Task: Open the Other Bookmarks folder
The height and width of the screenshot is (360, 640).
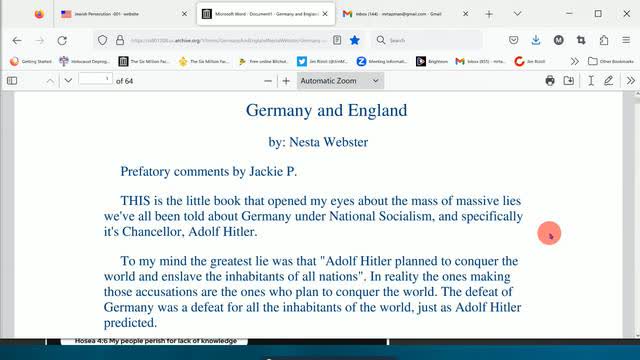Action: tap(611, 61)
